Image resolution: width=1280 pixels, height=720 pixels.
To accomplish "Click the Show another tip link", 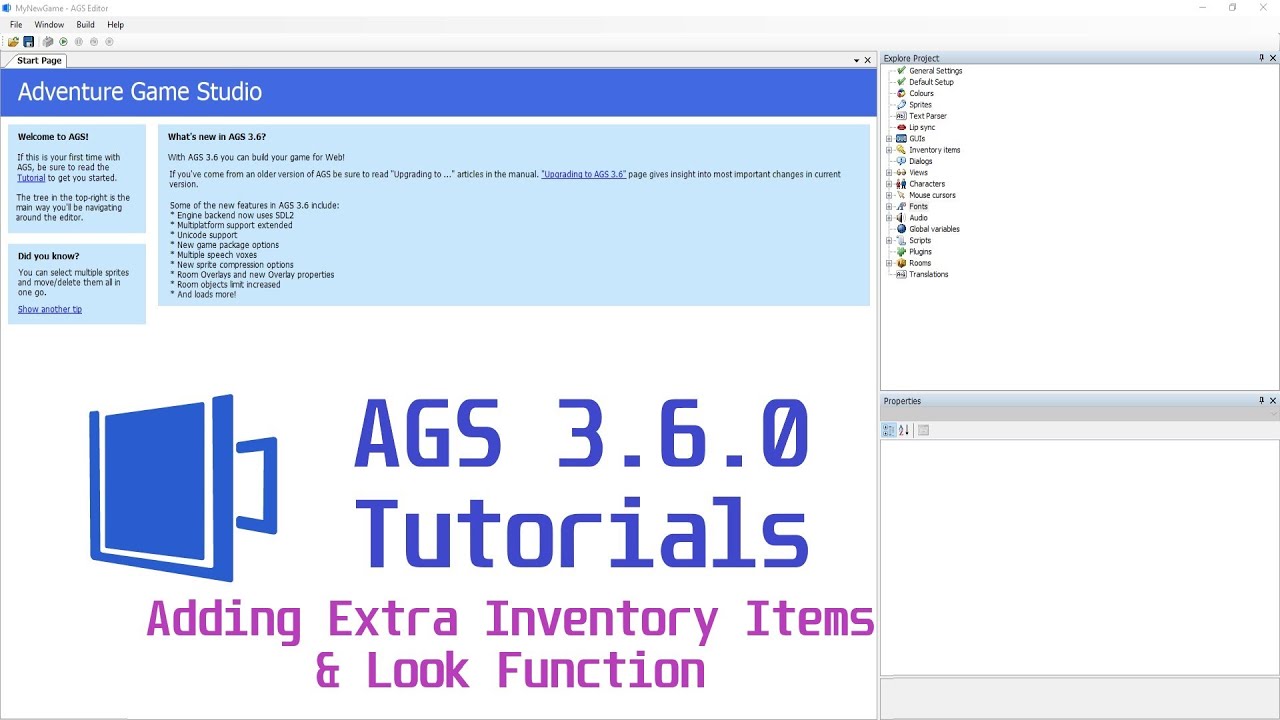I will 50,309.
